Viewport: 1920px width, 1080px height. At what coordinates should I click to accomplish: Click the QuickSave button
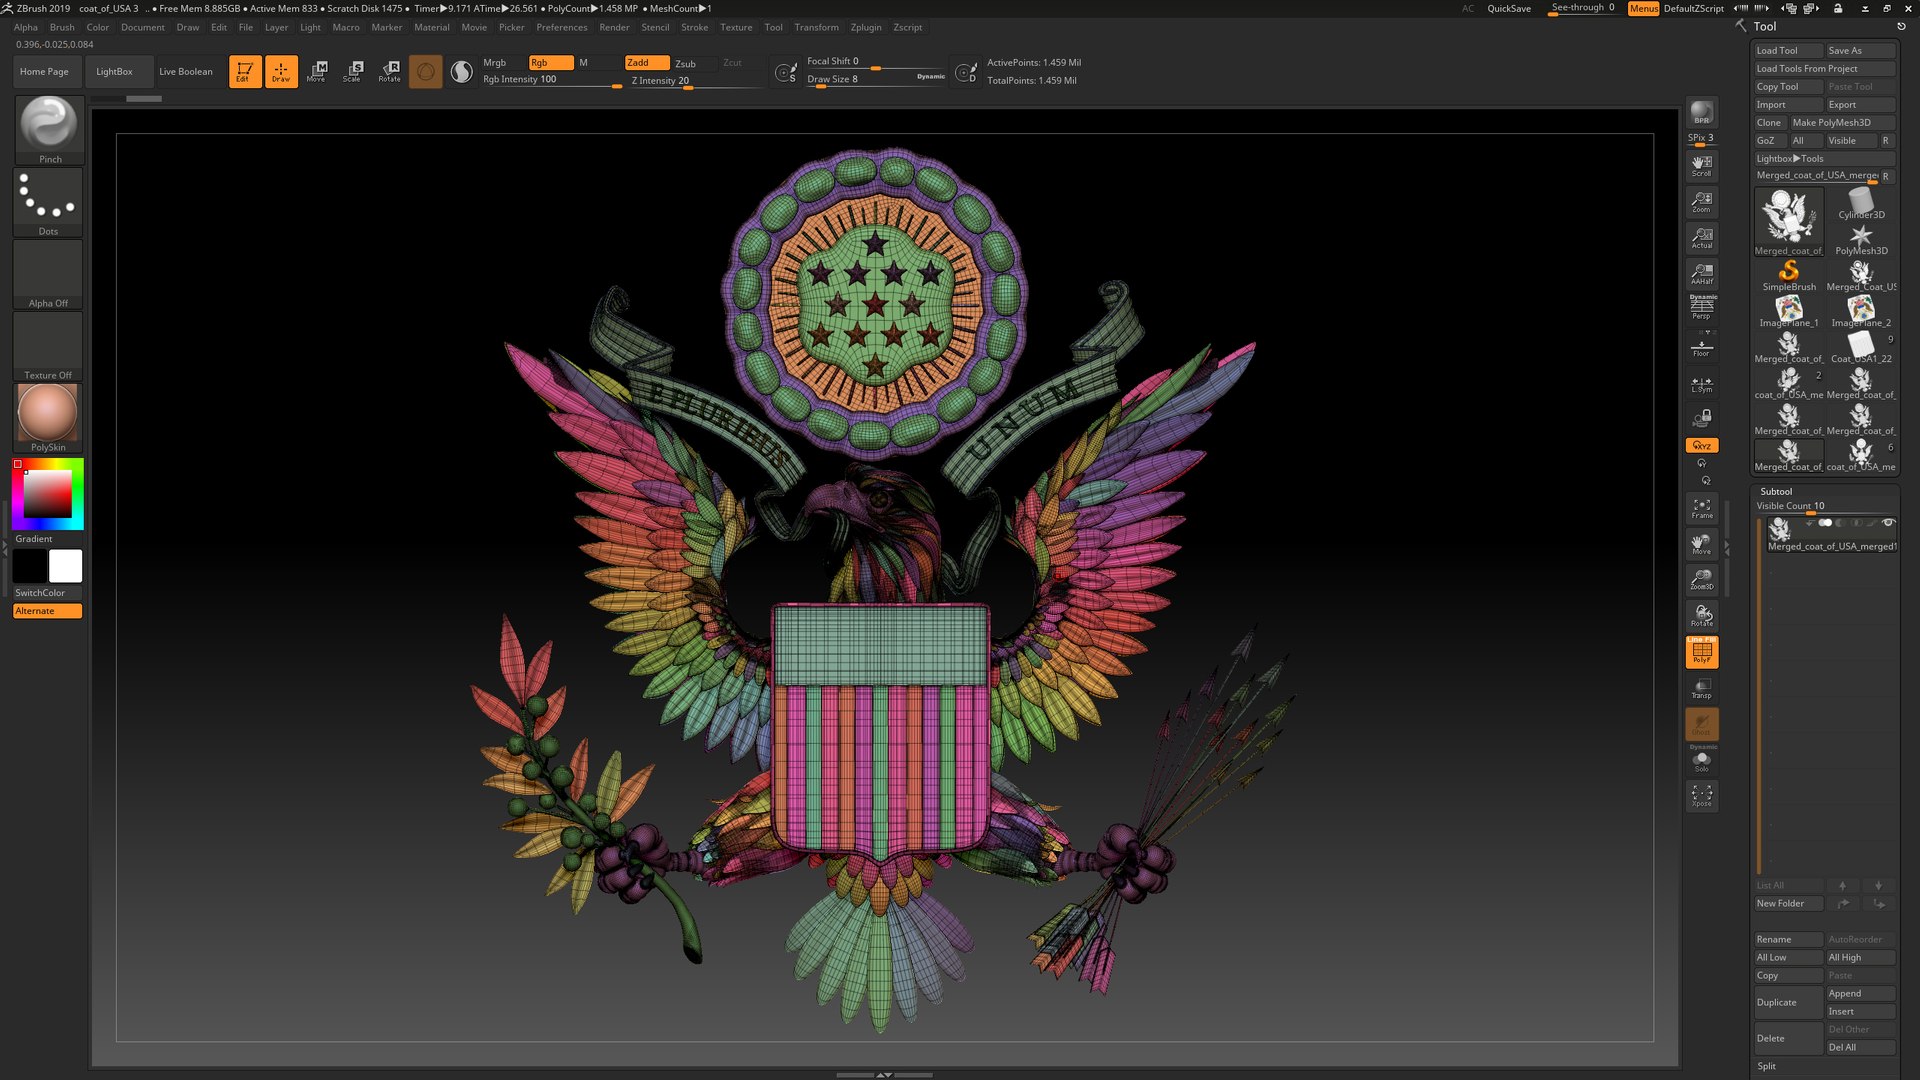[x=1509, y=8]
